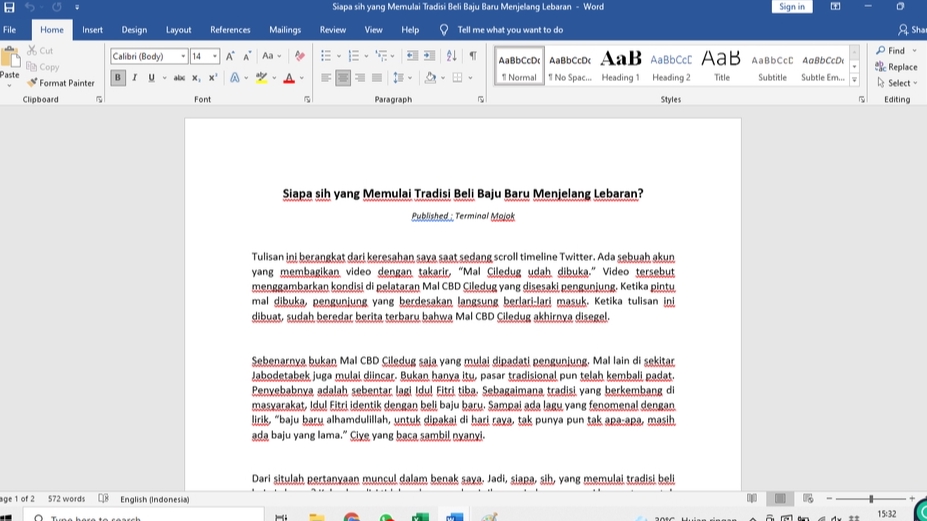Apply the red font color
The height and width of the screenshot is (521, 927).
[x=289, y=77]
